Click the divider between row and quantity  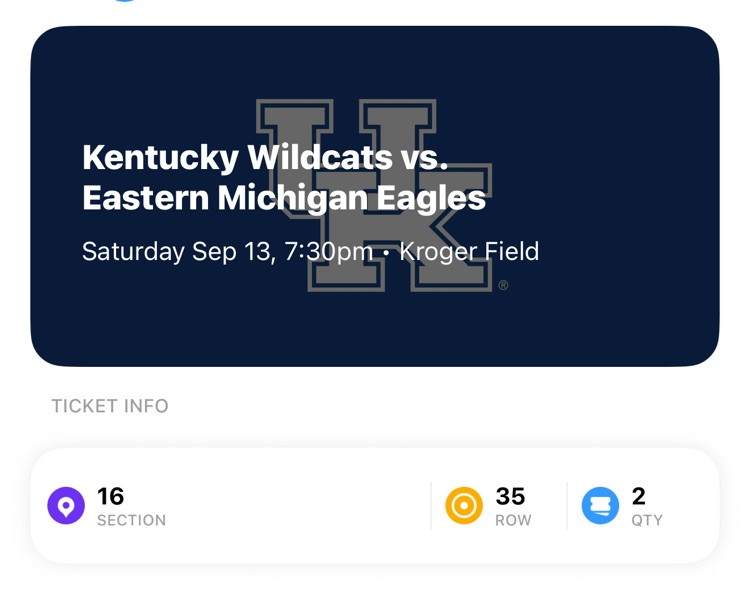(567, 506)
